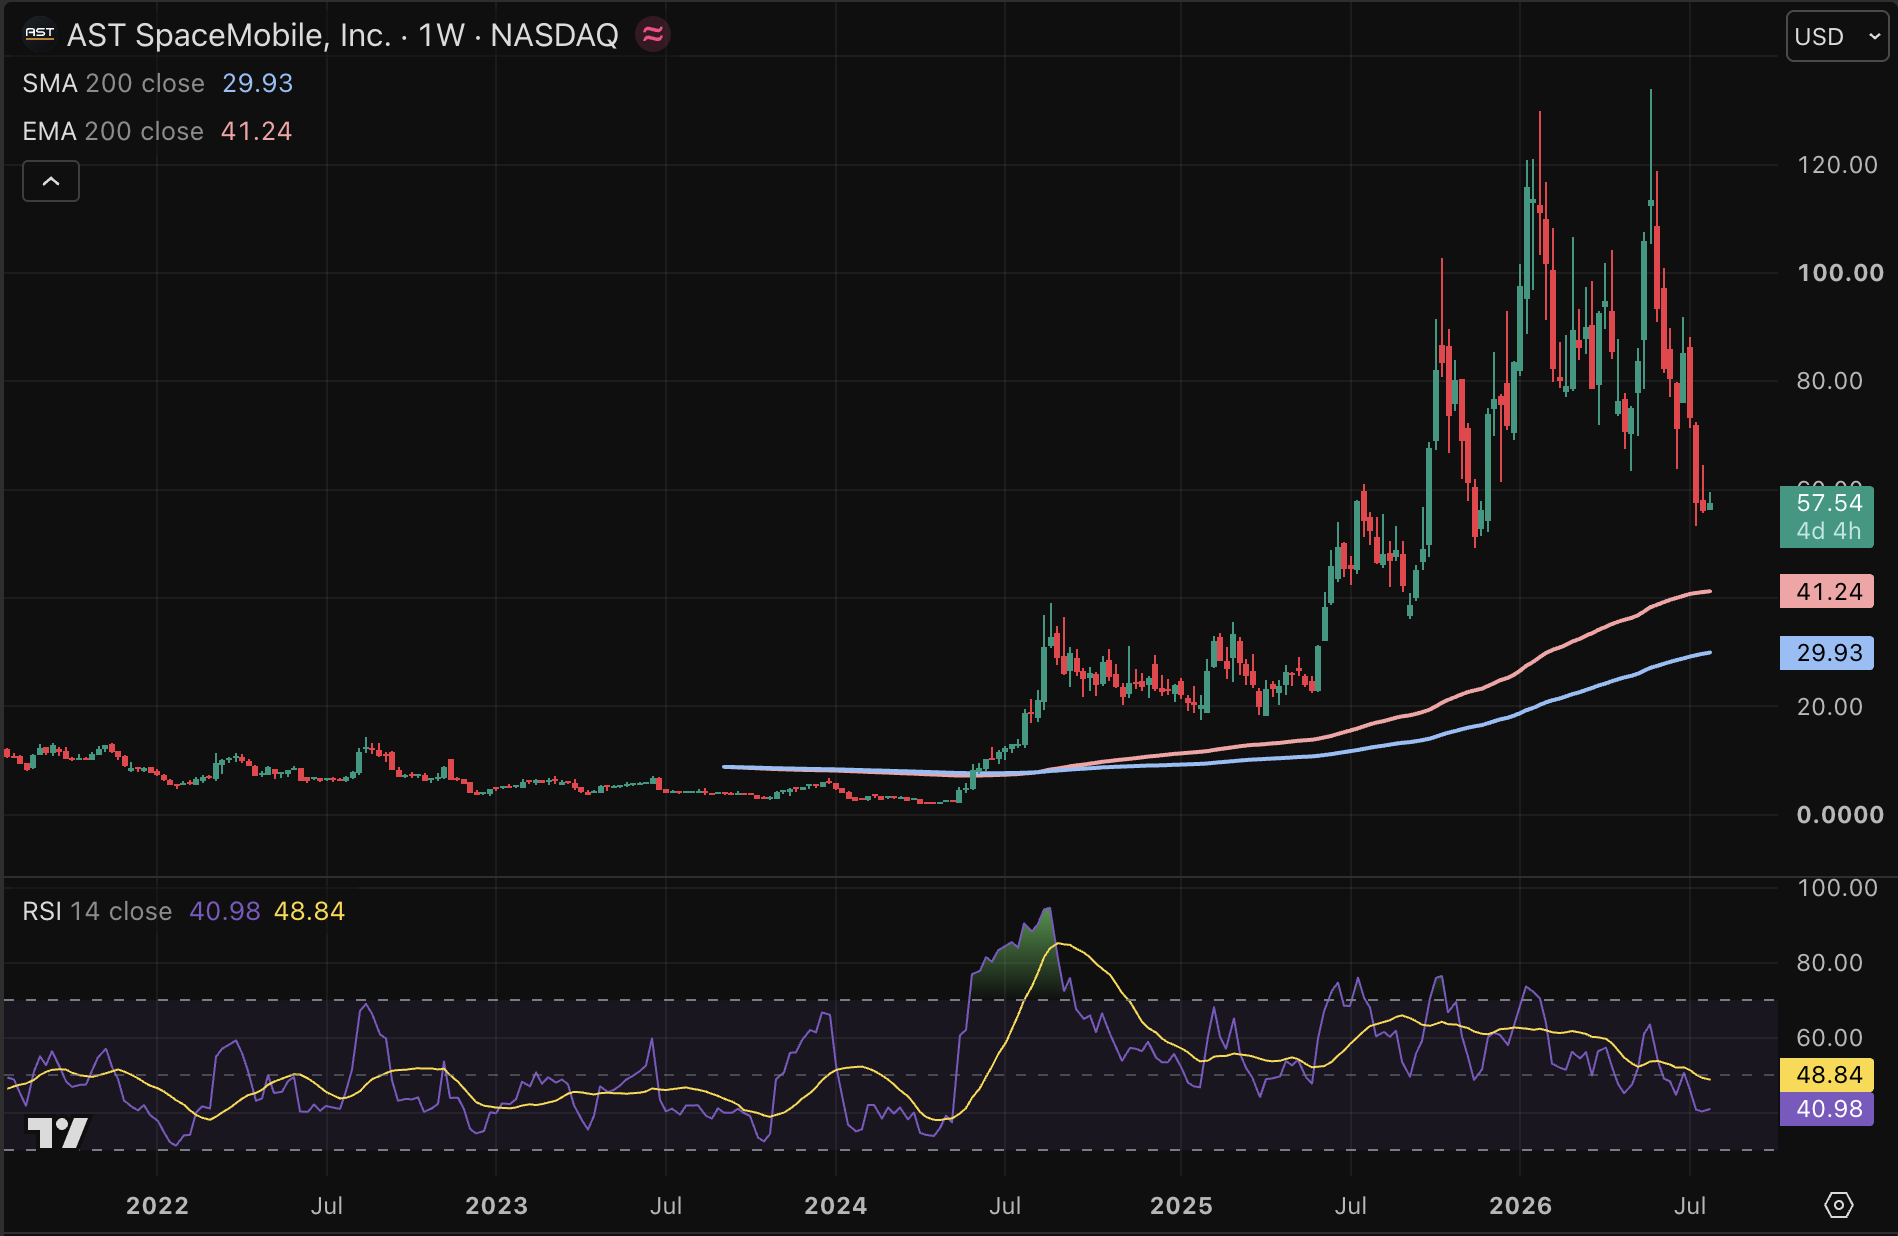Select the SMA 200 close indicator legend
Screen dimensions: 1898x1236
tap(113, 83)
